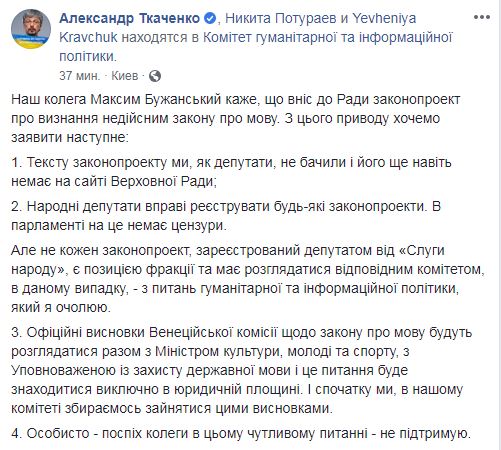This screenshot has height=450, width=501.
Task: Click point 4 line starting Особисто
Action: (241, 434)
